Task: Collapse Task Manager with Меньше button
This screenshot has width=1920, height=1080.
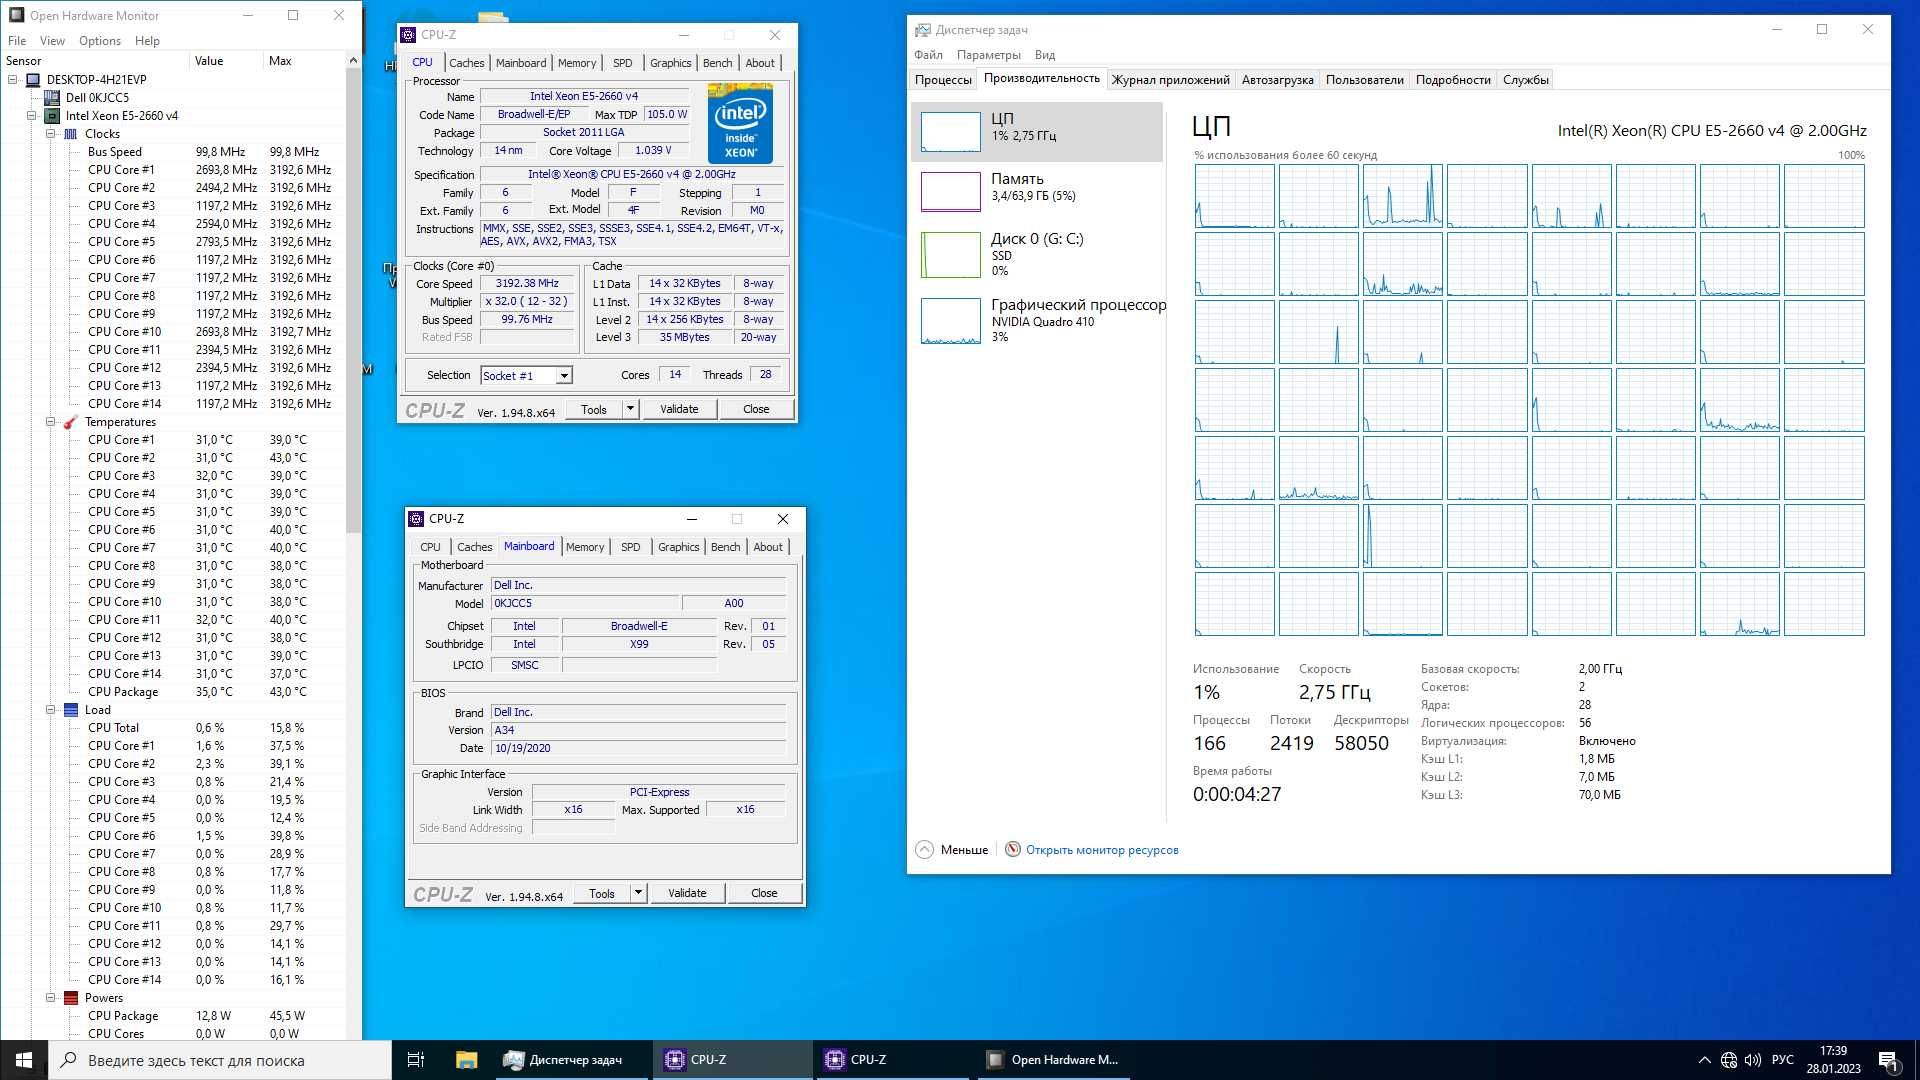Action: click(953, 849)
